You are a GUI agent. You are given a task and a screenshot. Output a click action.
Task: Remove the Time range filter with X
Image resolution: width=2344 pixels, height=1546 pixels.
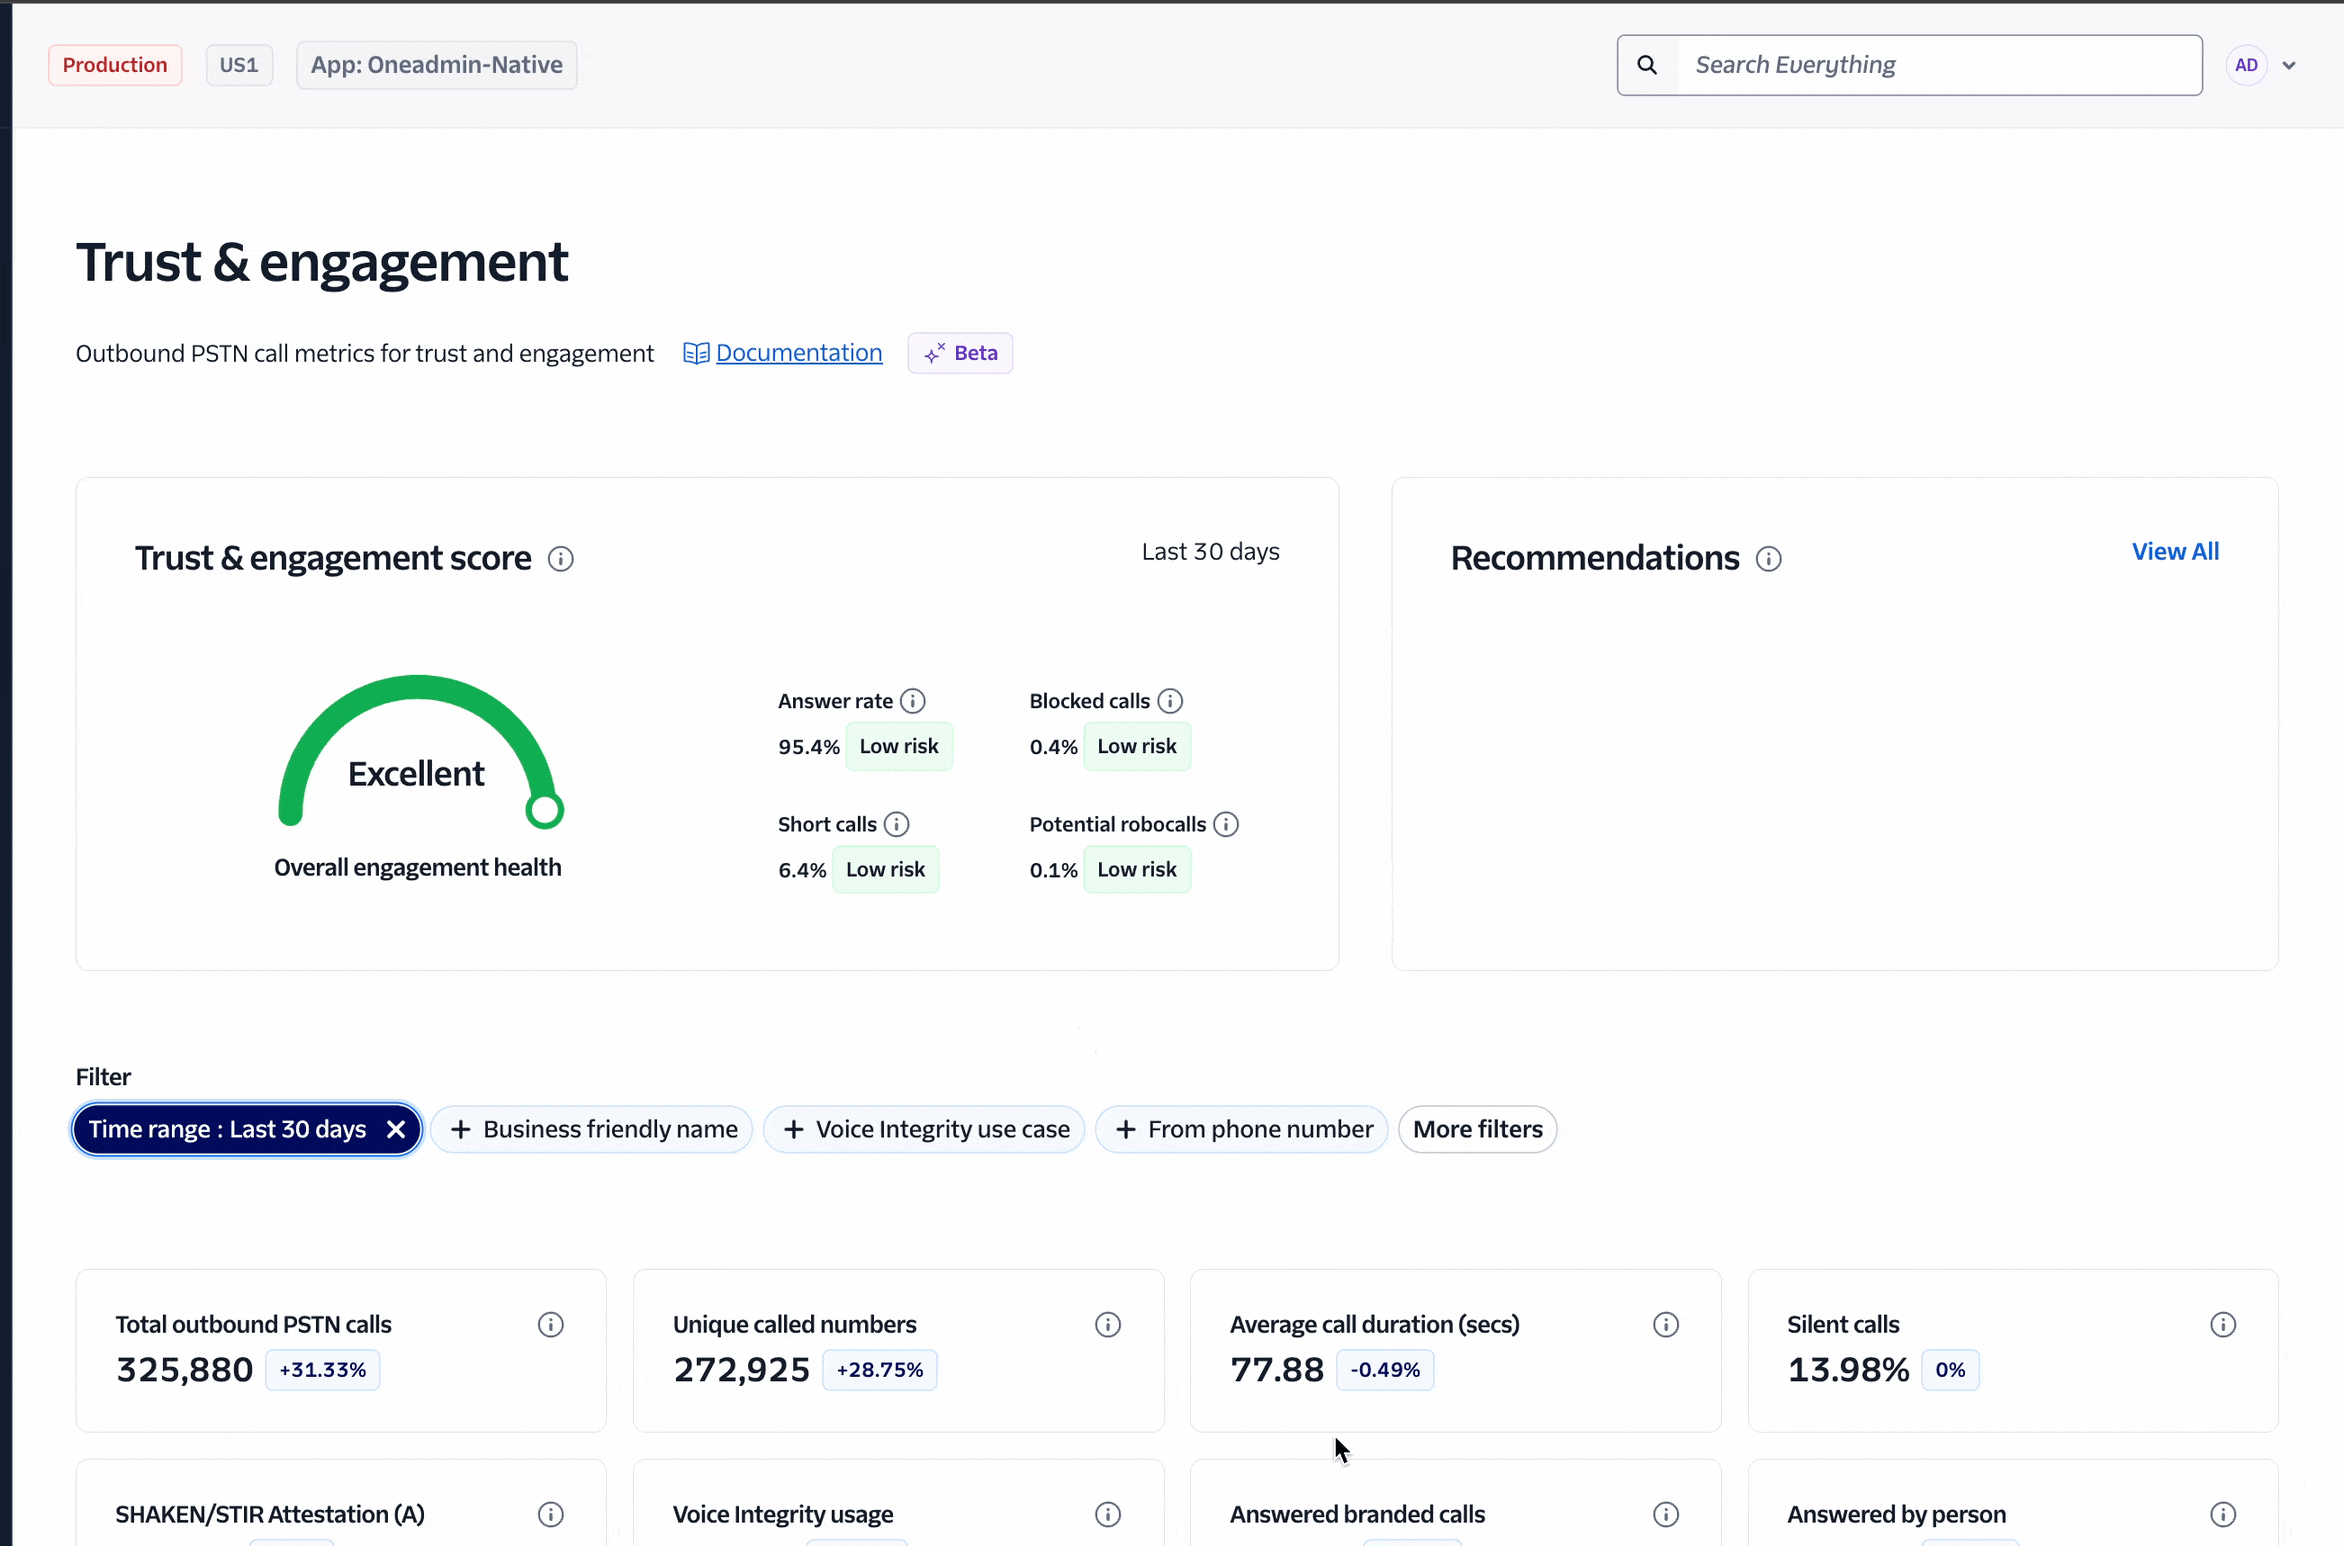(396, 1129)
